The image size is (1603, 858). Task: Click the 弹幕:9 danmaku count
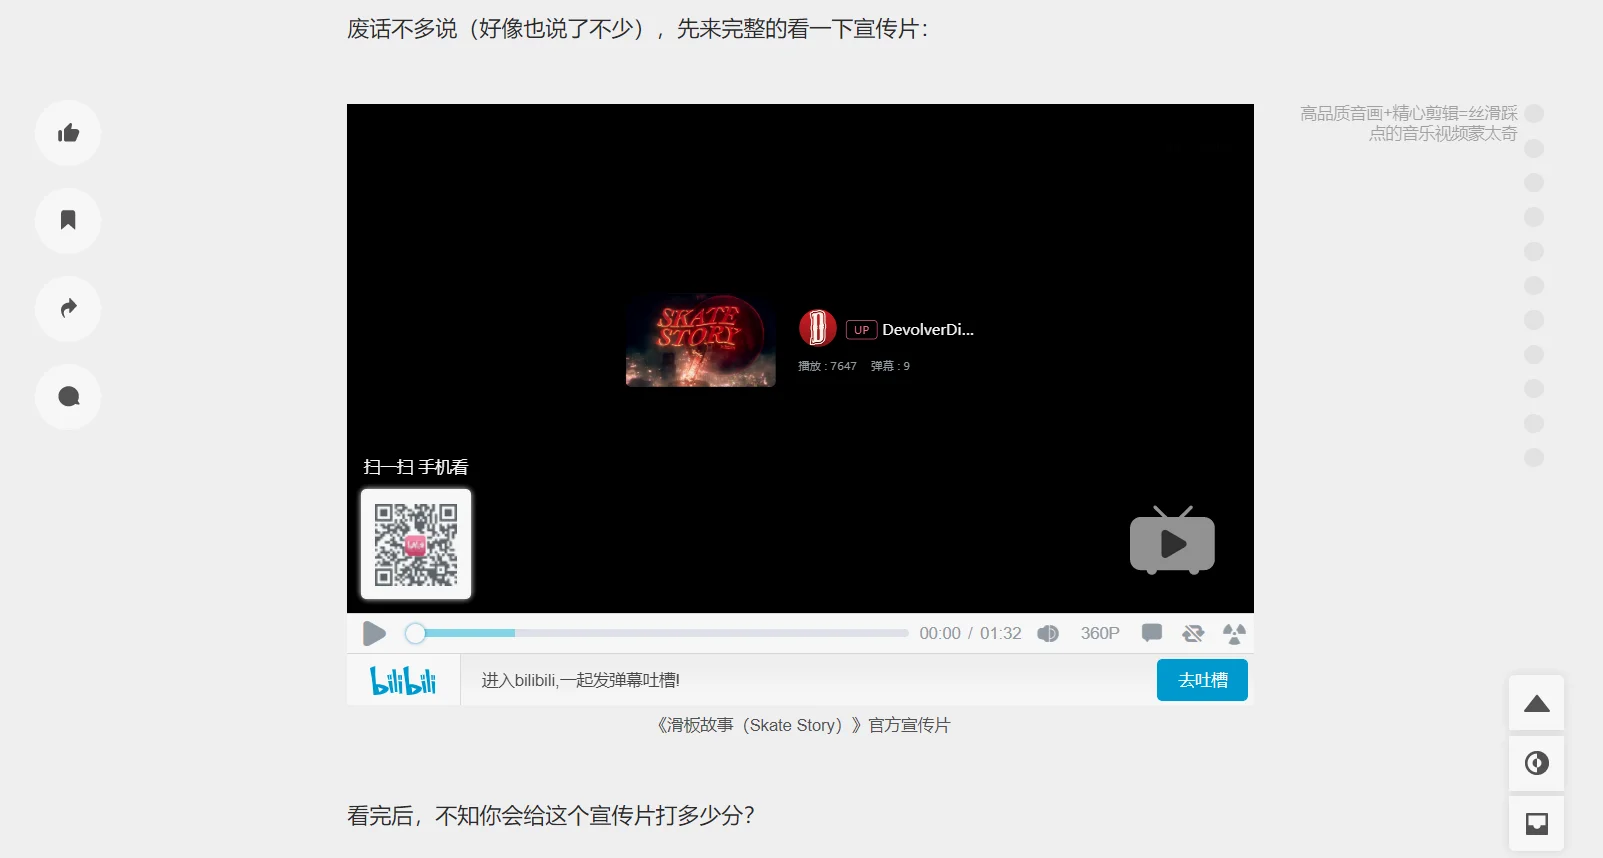click(x=890, y=366)
